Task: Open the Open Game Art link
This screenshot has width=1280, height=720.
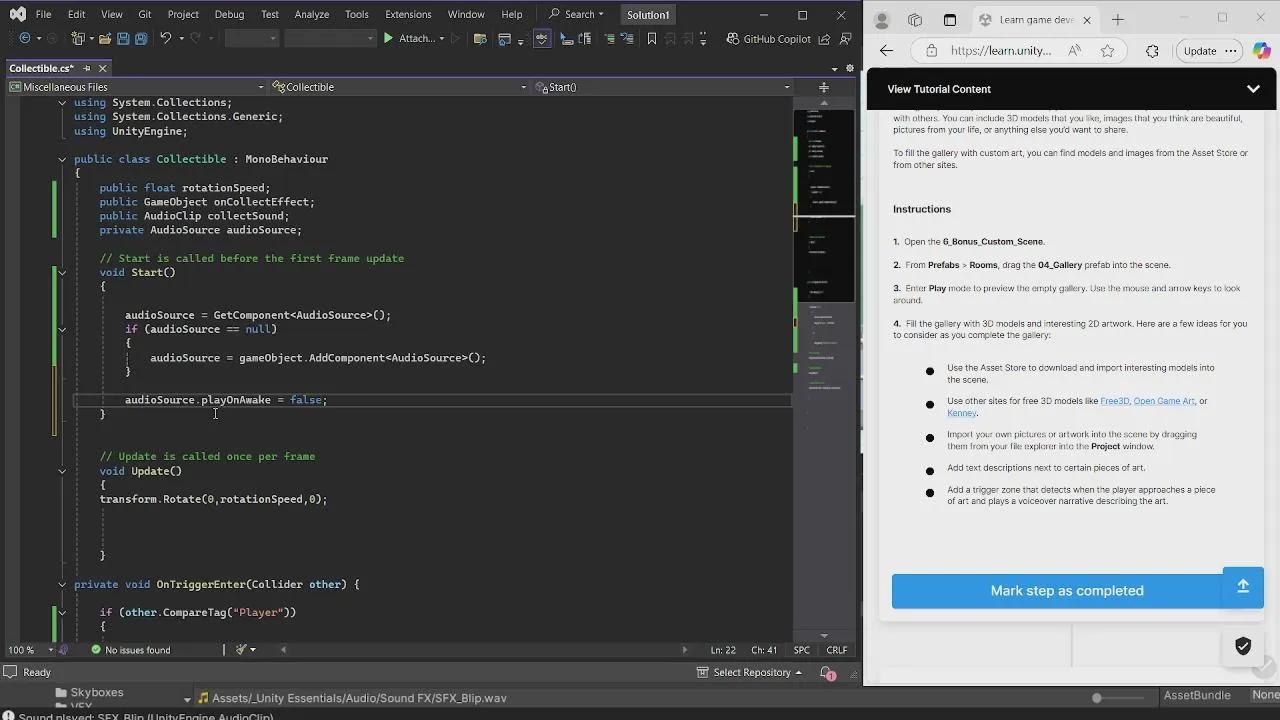Action: tap(1164, 401)
